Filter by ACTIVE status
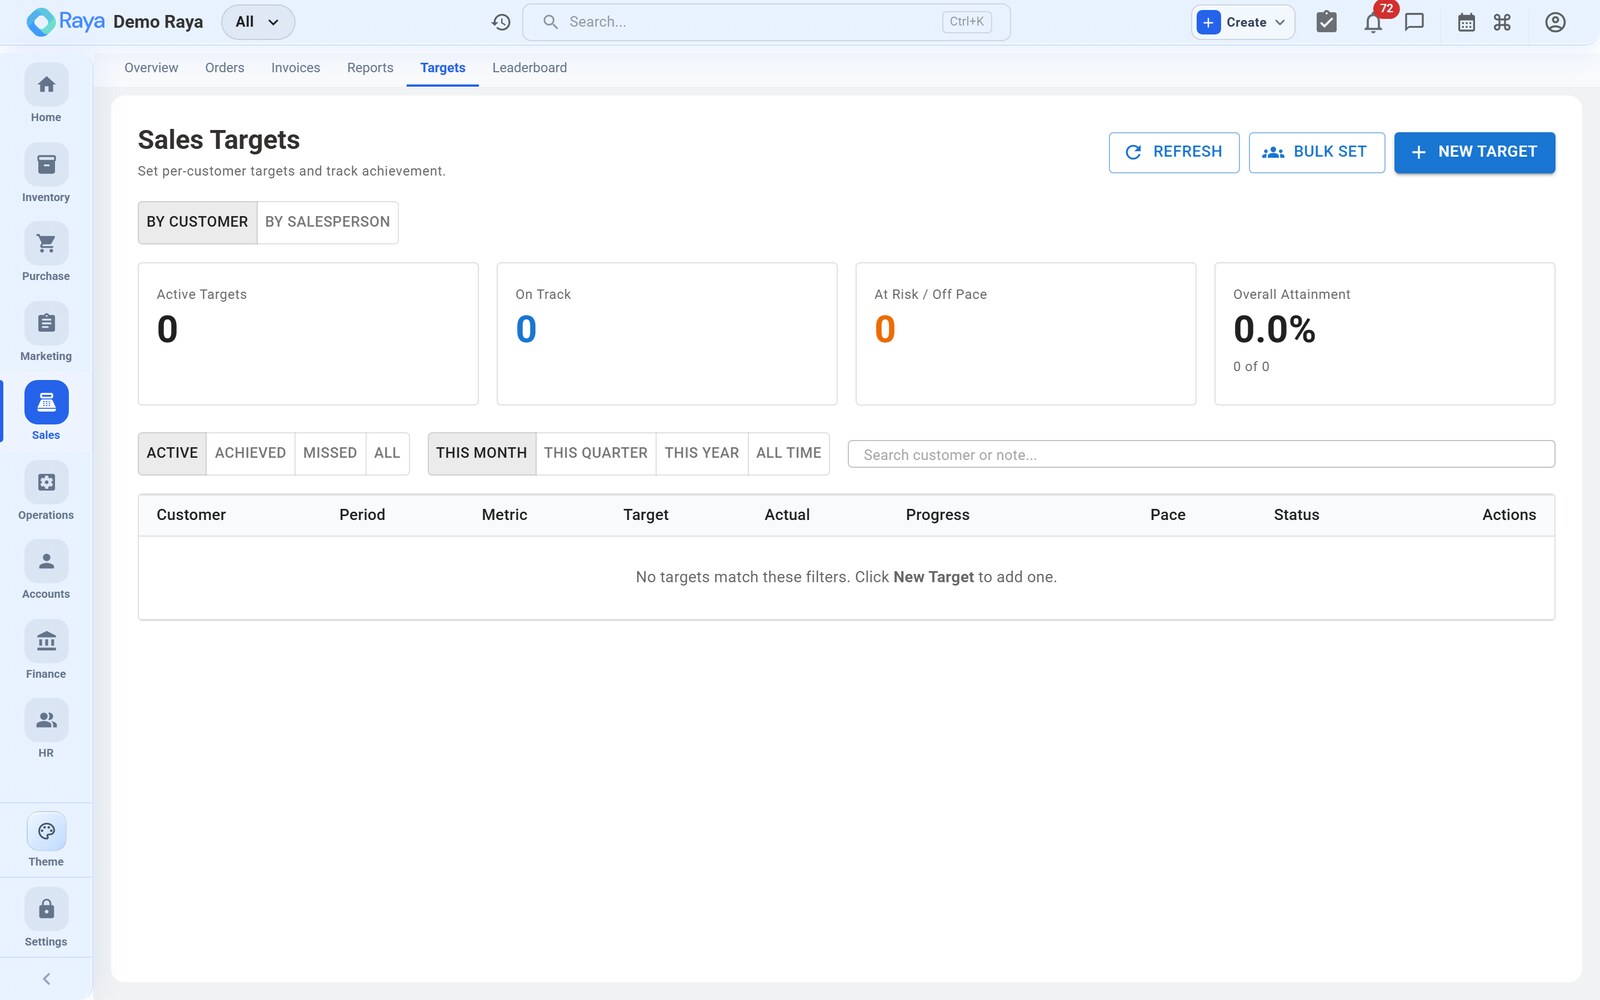 (172, 453)
